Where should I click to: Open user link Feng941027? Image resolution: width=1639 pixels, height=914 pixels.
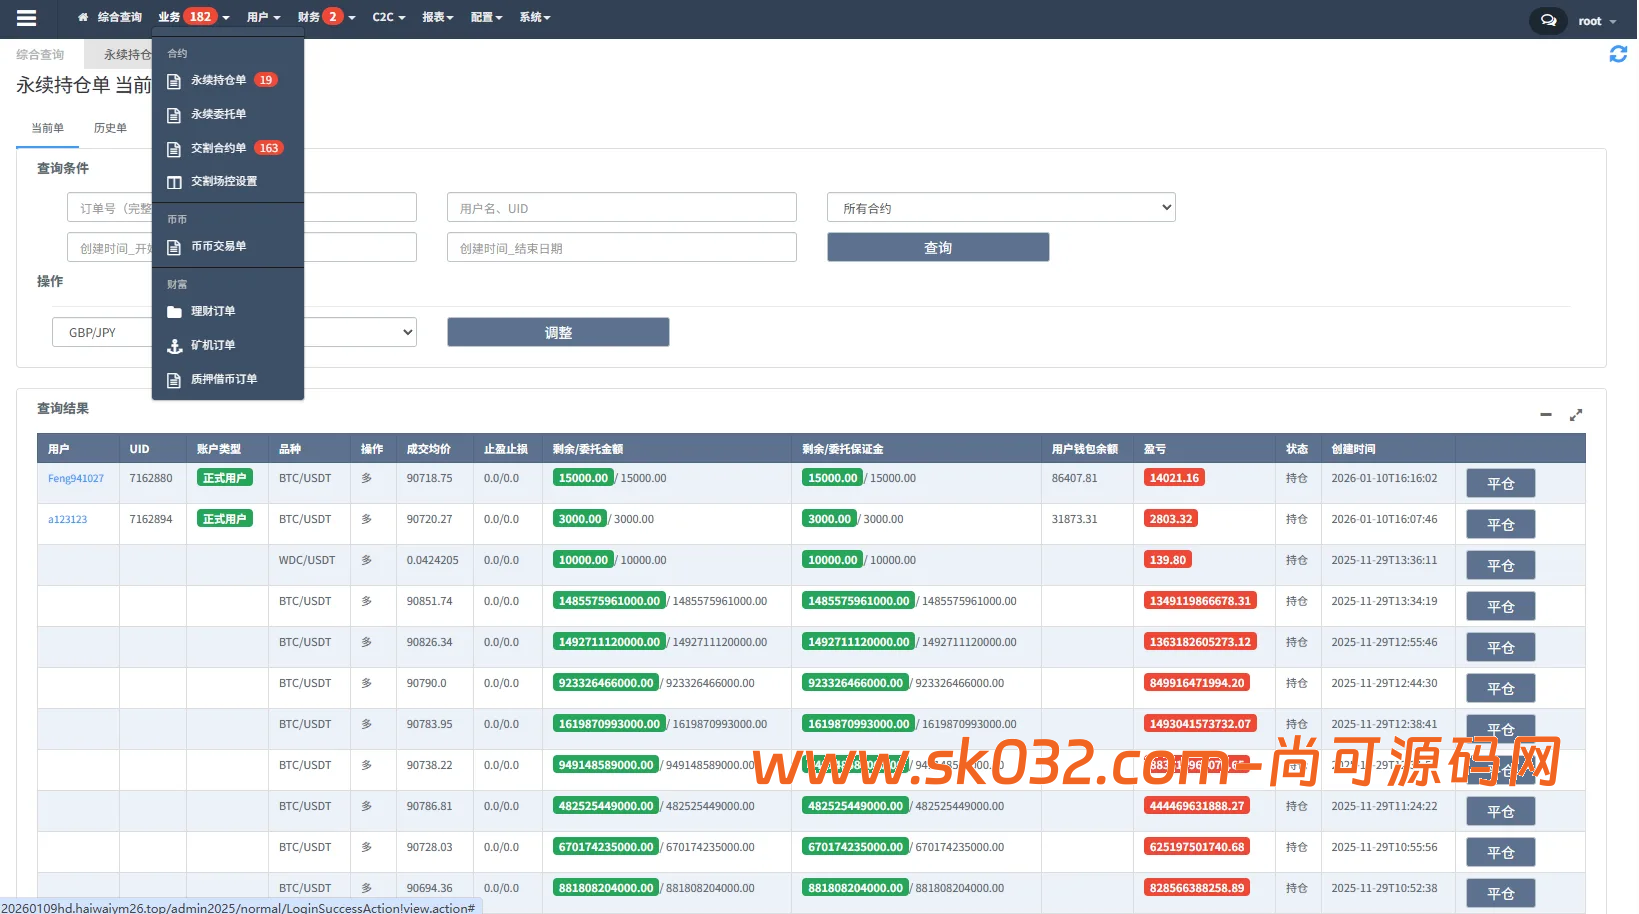point(76,479)
